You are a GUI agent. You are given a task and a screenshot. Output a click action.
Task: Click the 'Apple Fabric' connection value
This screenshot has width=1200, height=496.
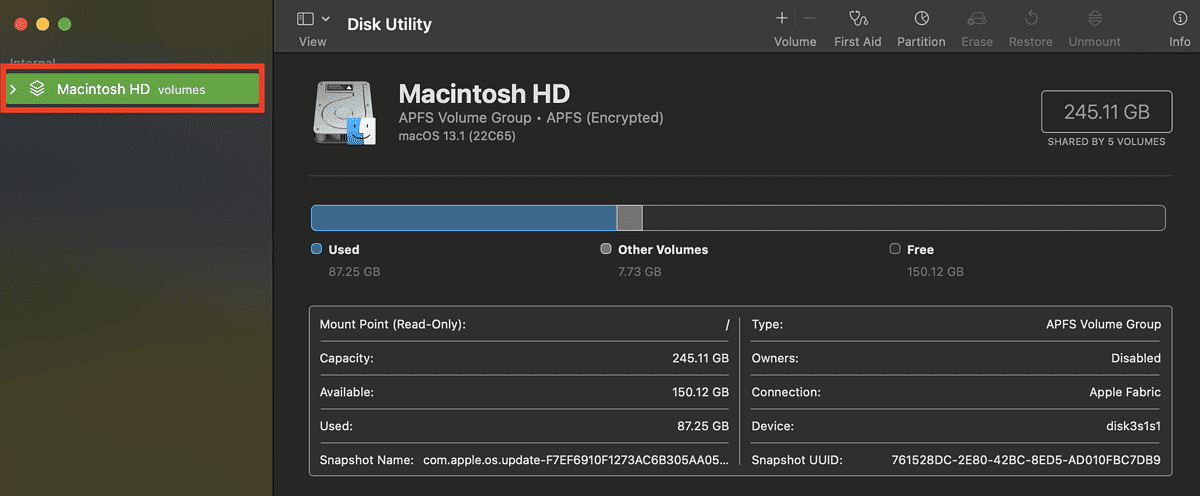coord(1125,392)
